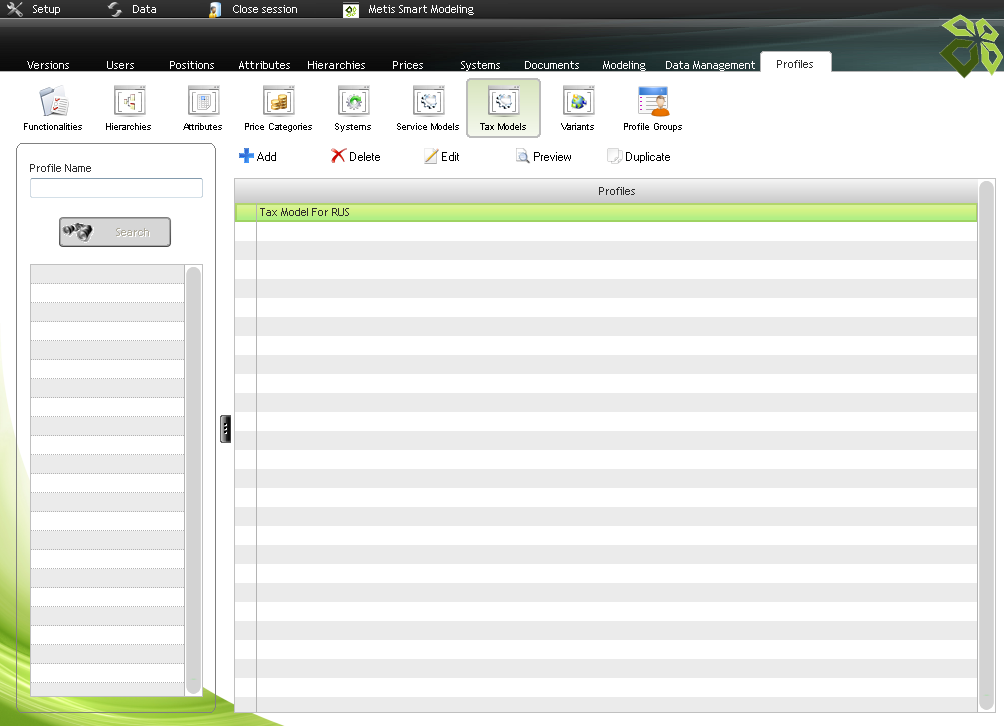Delete the selected tax model
The height and width of the screenshot is (726, 1004).
(356, 157)
